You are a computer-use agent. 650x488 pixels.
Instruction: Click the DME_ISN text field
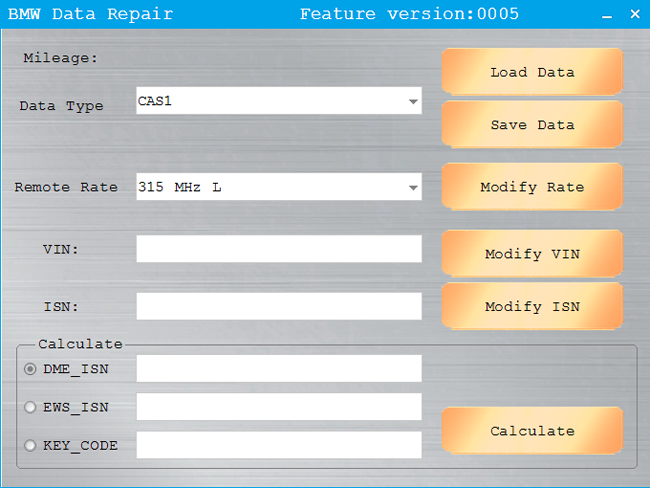(279, 369)
